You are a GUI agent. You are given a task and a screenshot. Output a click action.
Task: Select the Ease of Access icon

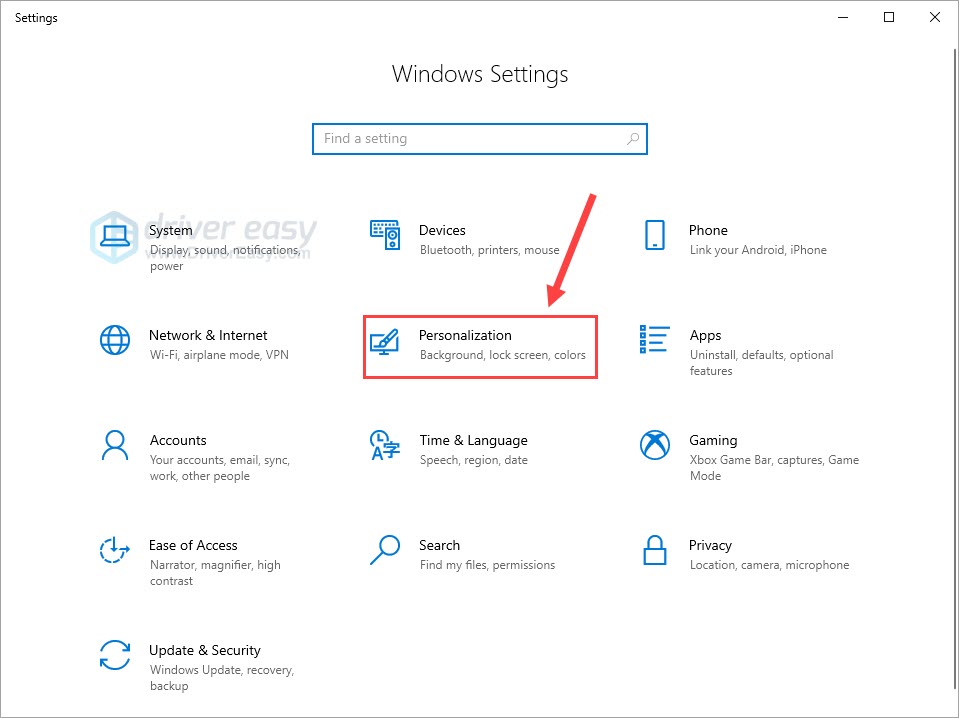coord(114,547)
